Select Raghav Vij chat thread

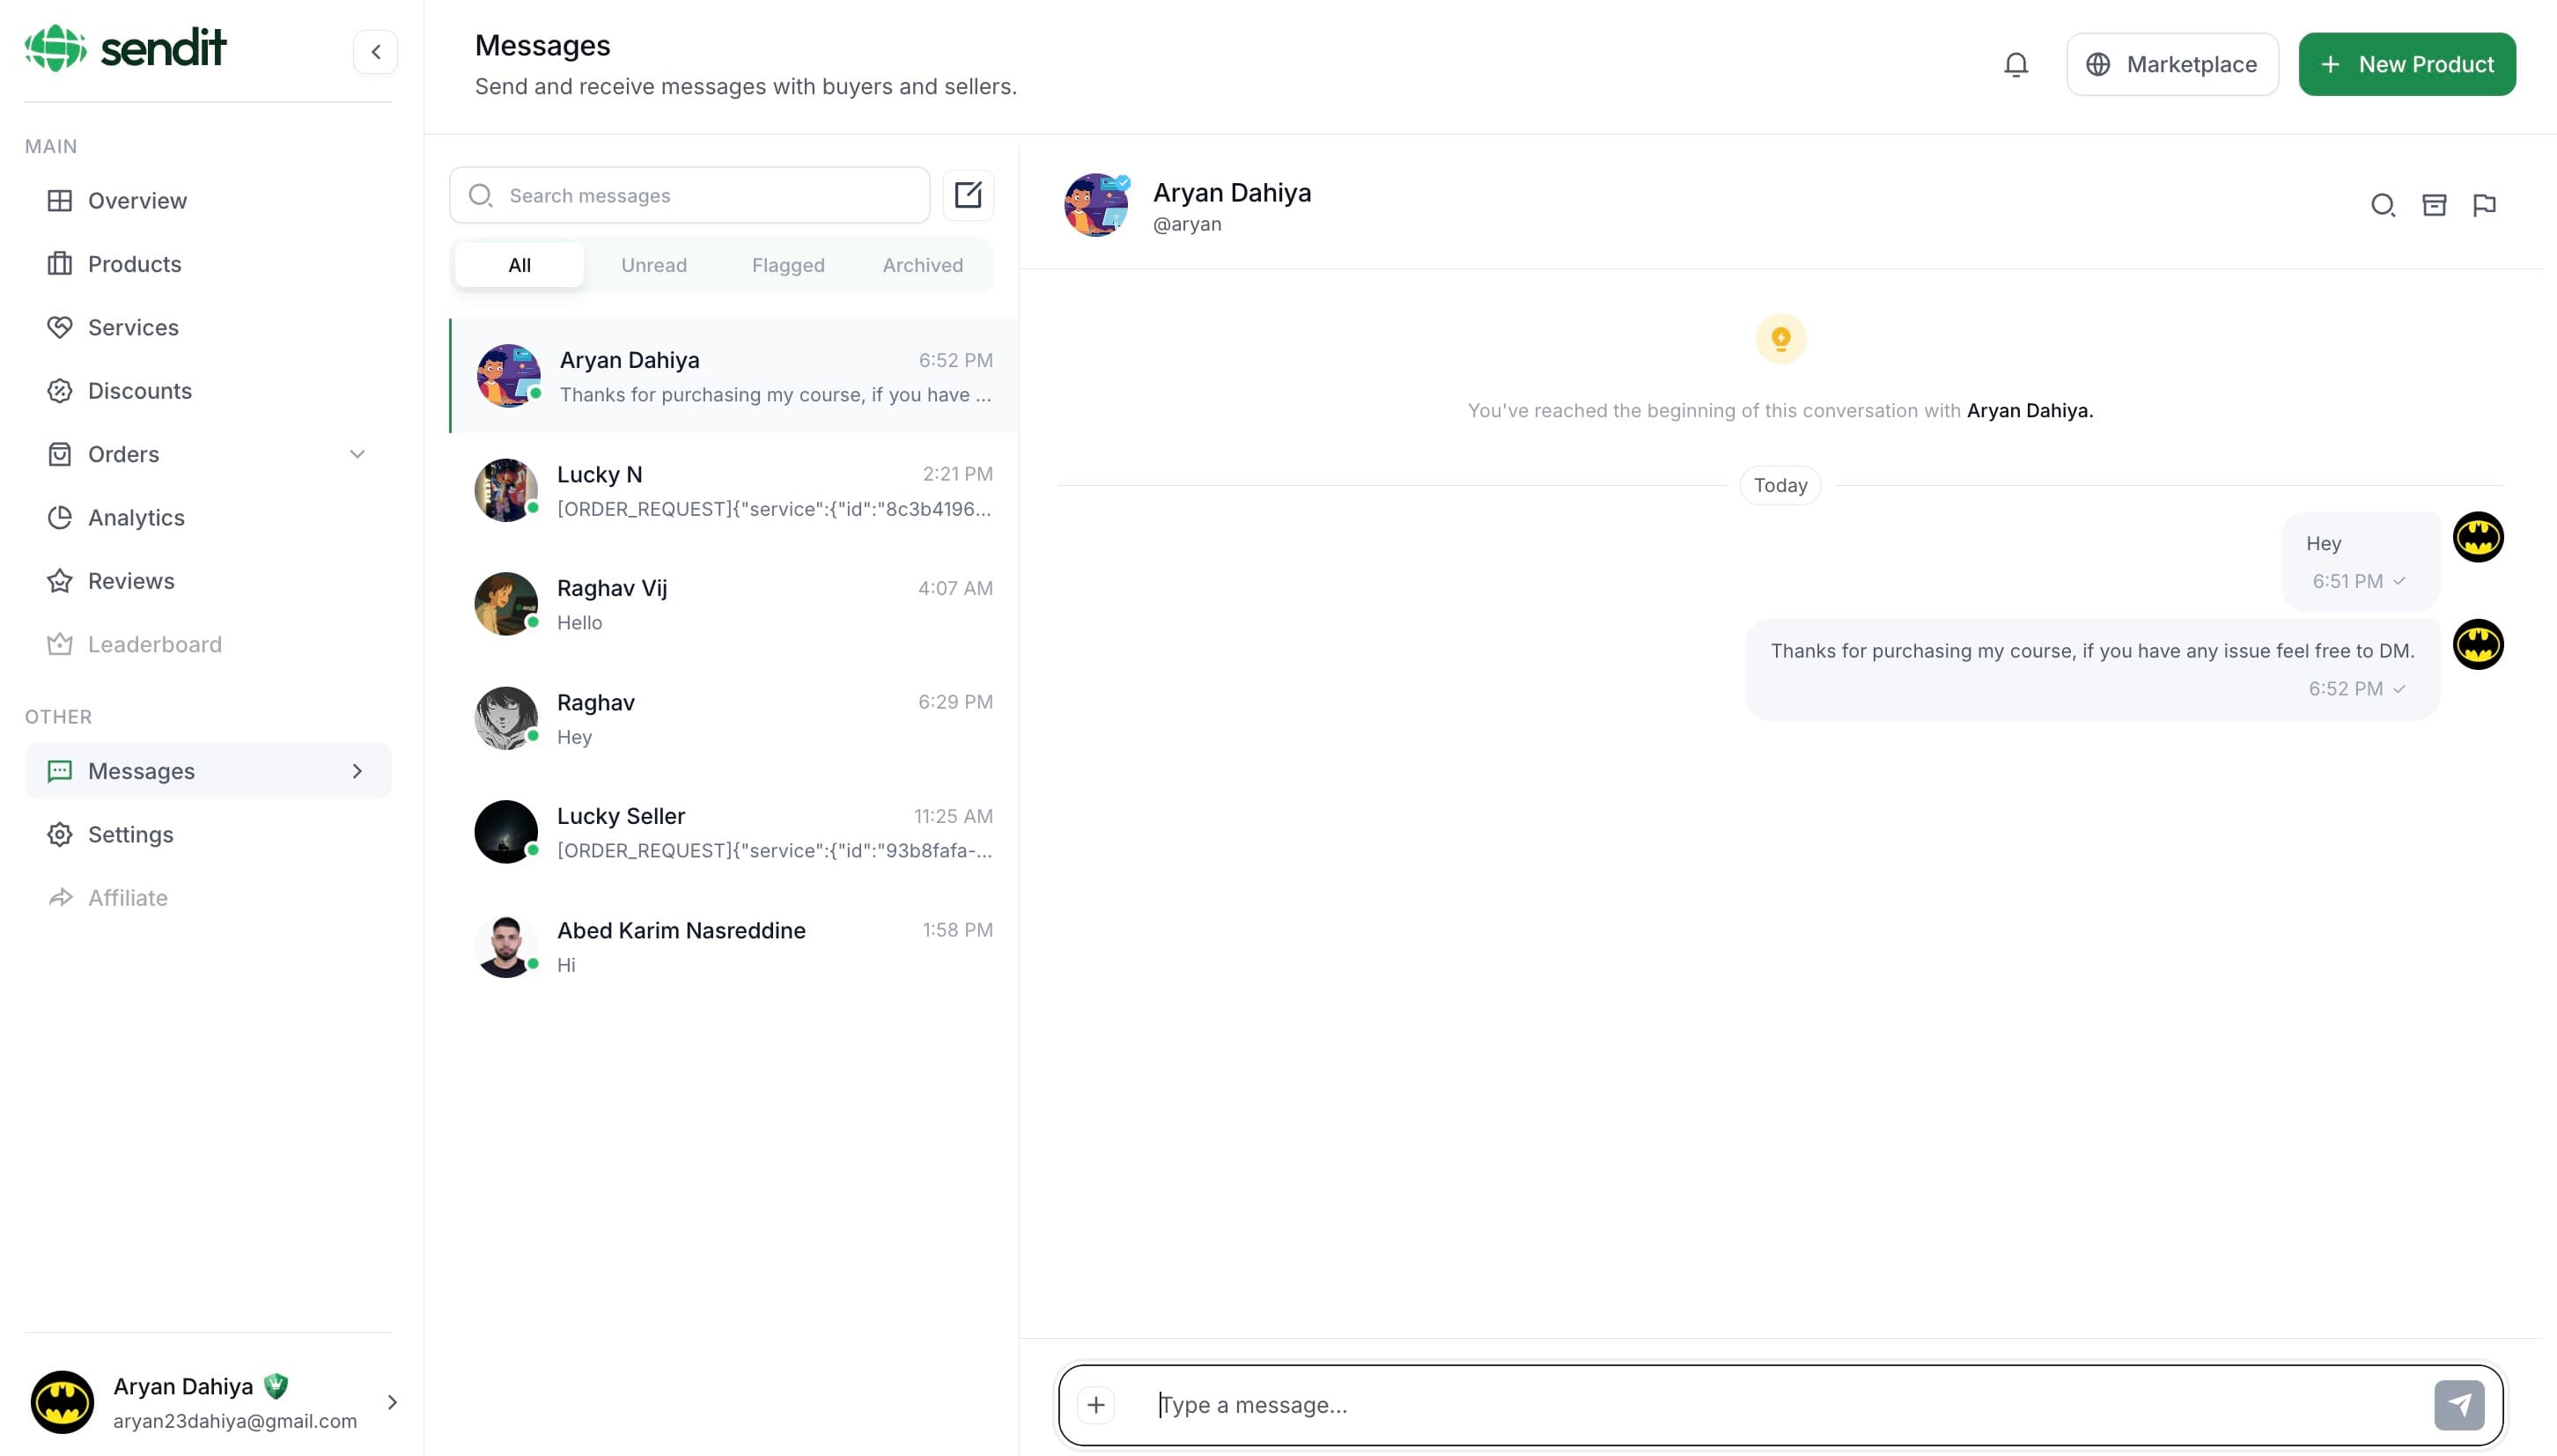click(734, 604)
